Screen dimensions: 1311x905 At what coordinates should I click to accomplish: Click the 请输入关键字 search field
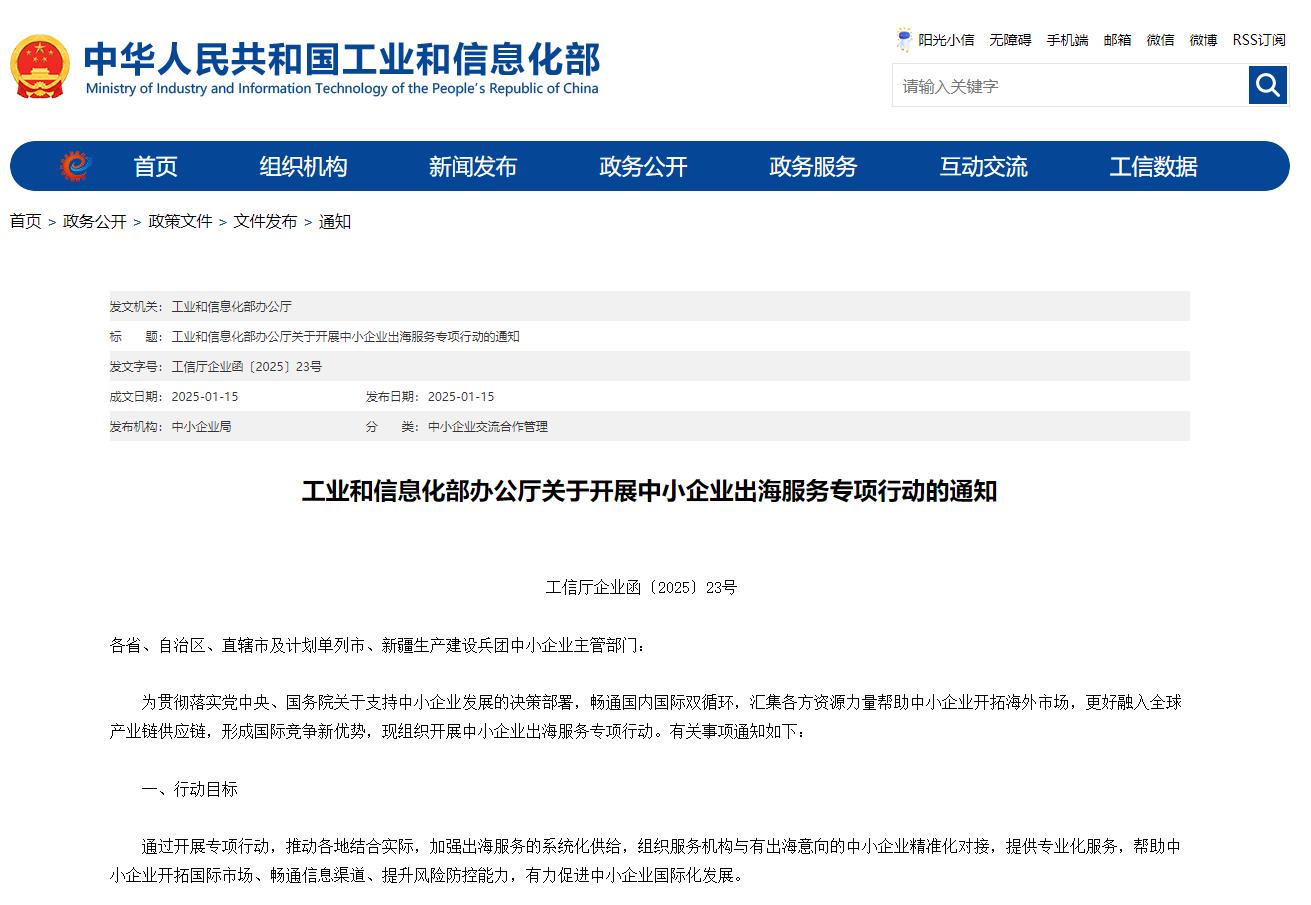pyautogui.click(x=1069, y=86)
